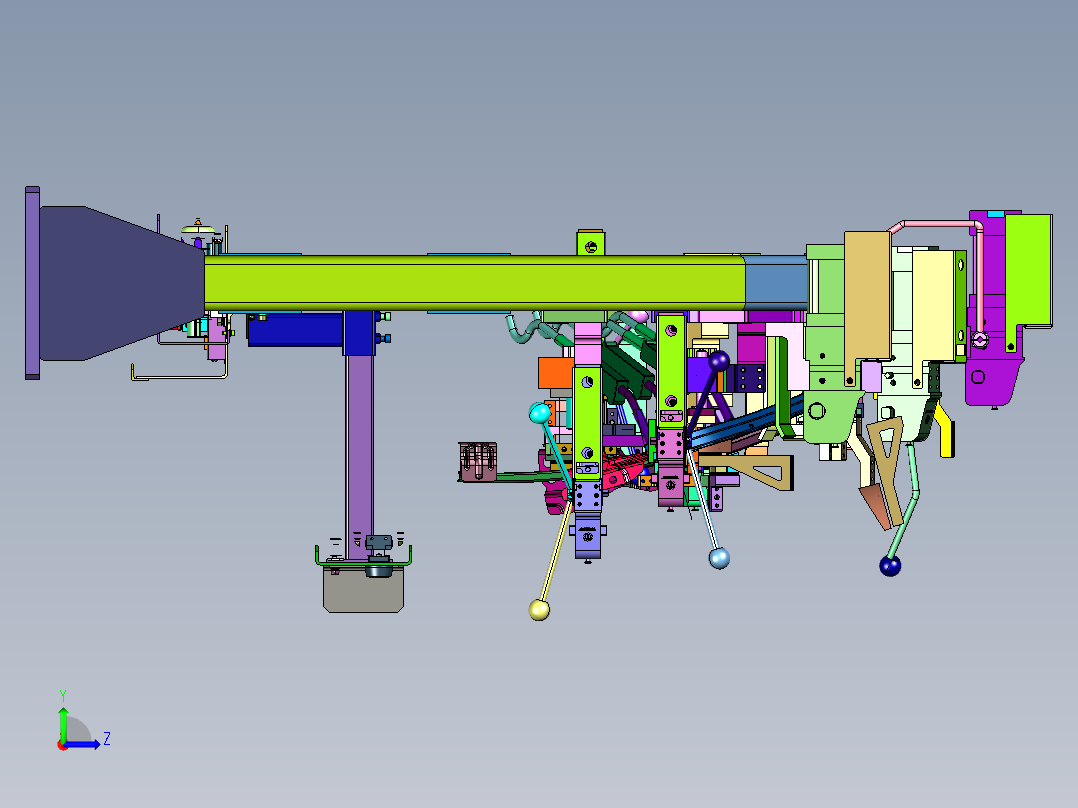Pick the yellow bracket at lower right
1078x808 pixels.
point(945,431)
